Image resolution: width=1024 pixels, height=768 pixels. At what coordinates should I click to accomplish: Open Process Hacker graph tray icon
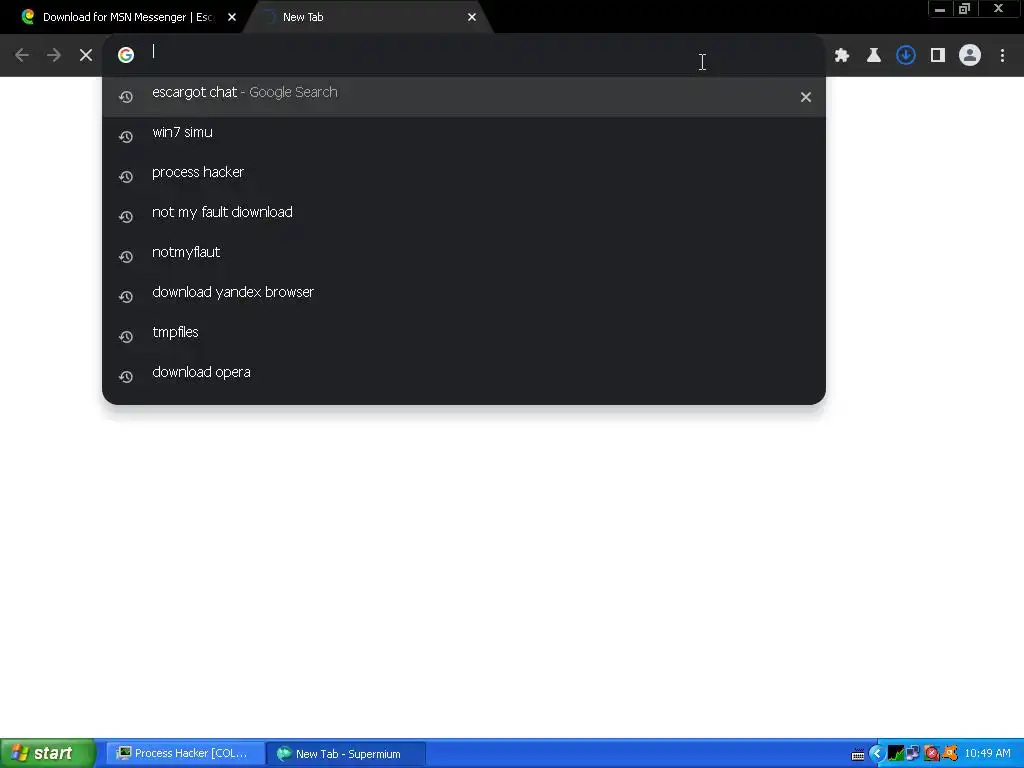(x=896, y=754)
